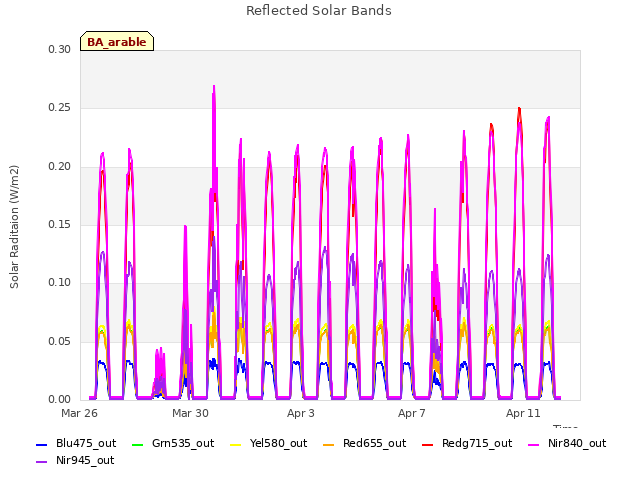
Task: Click the magenta Nir840_out legend color marker
Action: click(533, 444)
